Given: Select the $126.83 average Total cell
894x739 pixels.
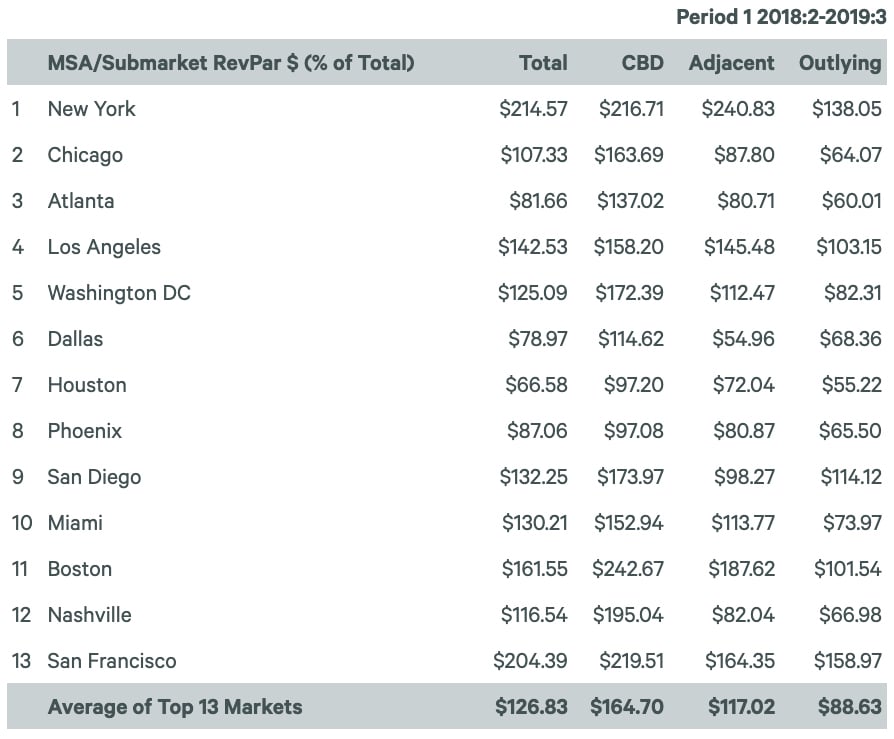Looking at the screenshot, I should (x=531, y=707).
